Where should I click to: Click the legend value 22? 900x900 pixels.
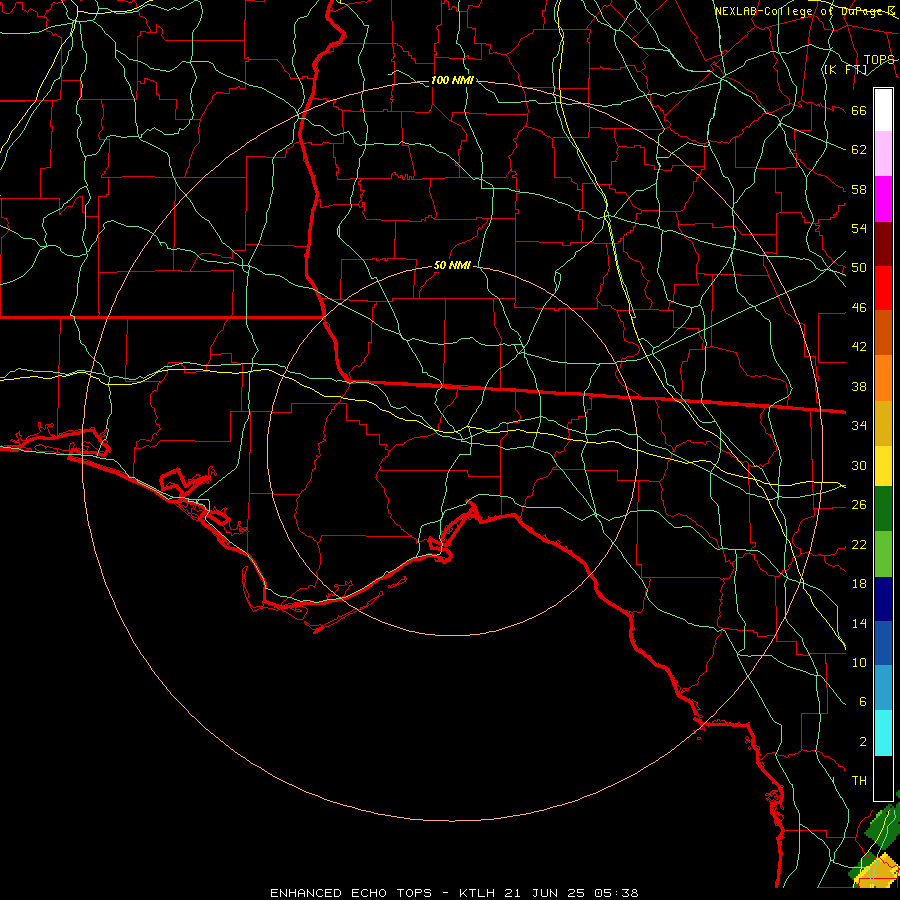[x=859, y=544]
